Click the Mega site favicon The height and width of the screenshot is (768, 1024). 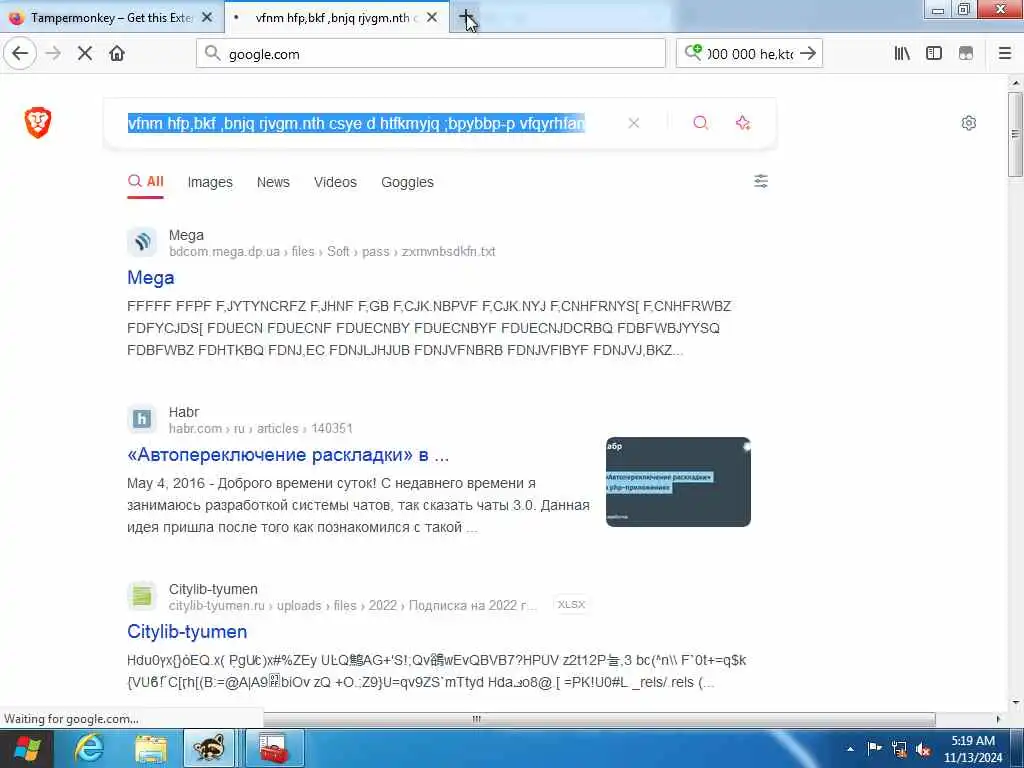(x=142, y=242)
